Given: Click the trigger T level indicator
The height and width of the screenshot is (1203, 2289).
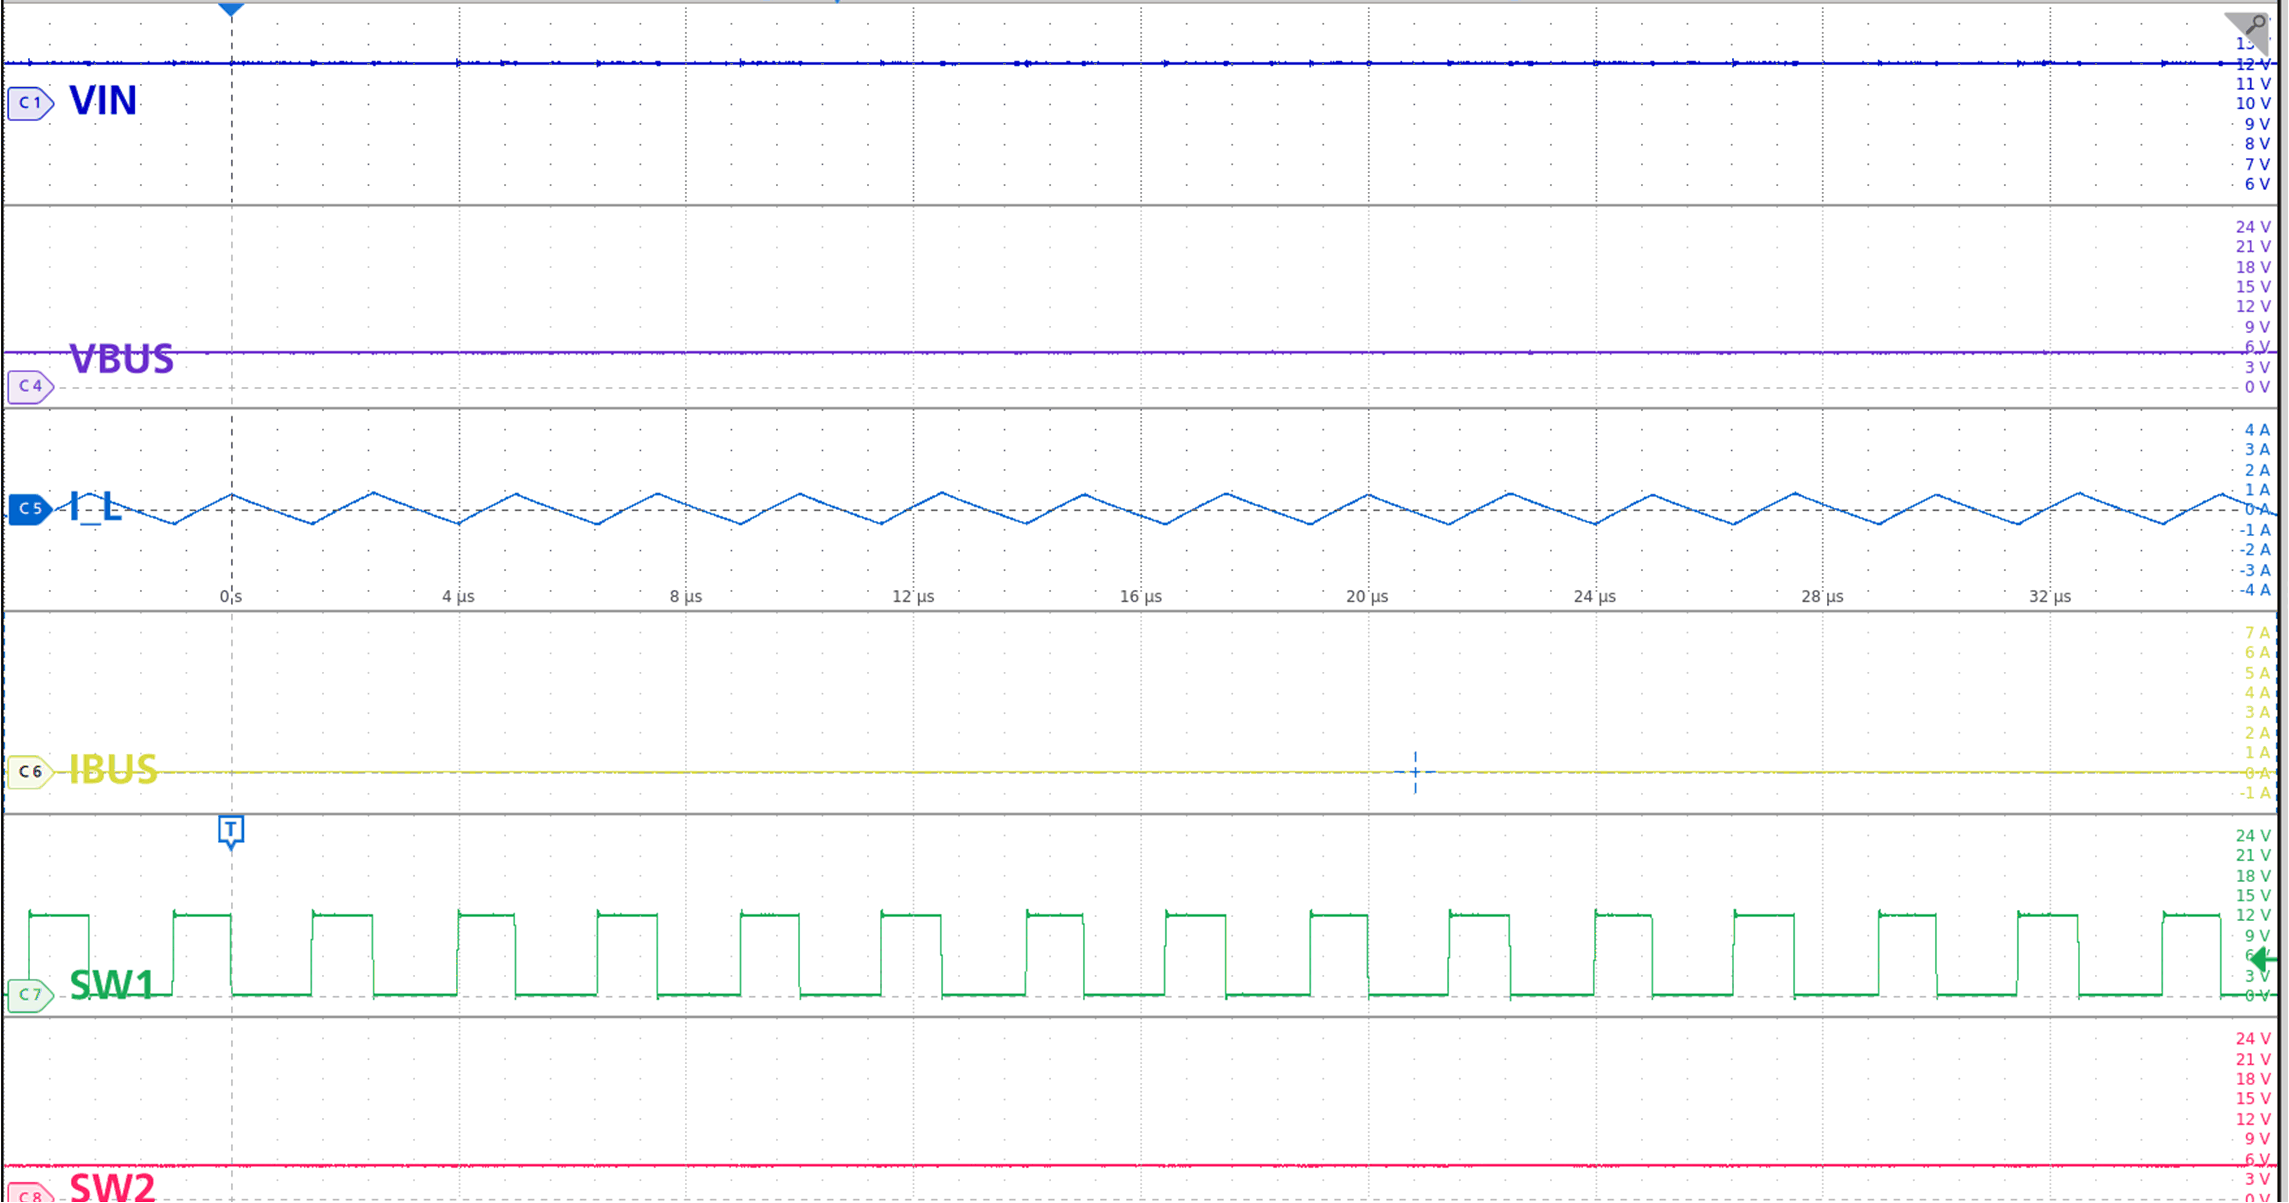Looking at the screenshot, I should pyautogui.click(x=231, y=831).
